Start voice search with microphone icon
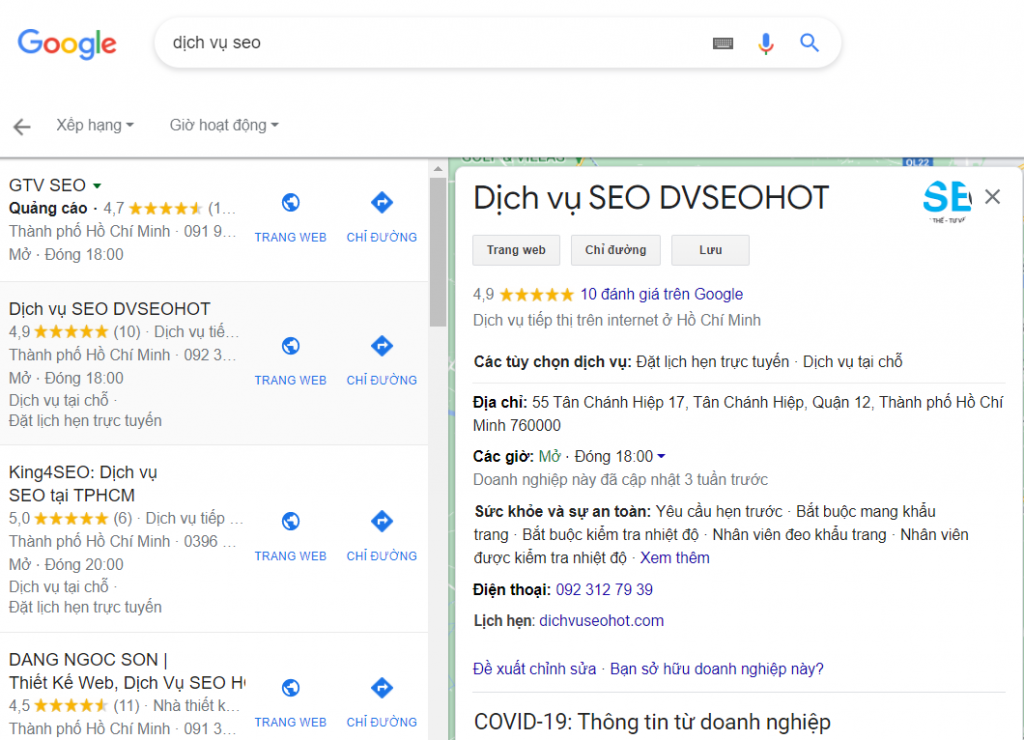 [765, 44]
